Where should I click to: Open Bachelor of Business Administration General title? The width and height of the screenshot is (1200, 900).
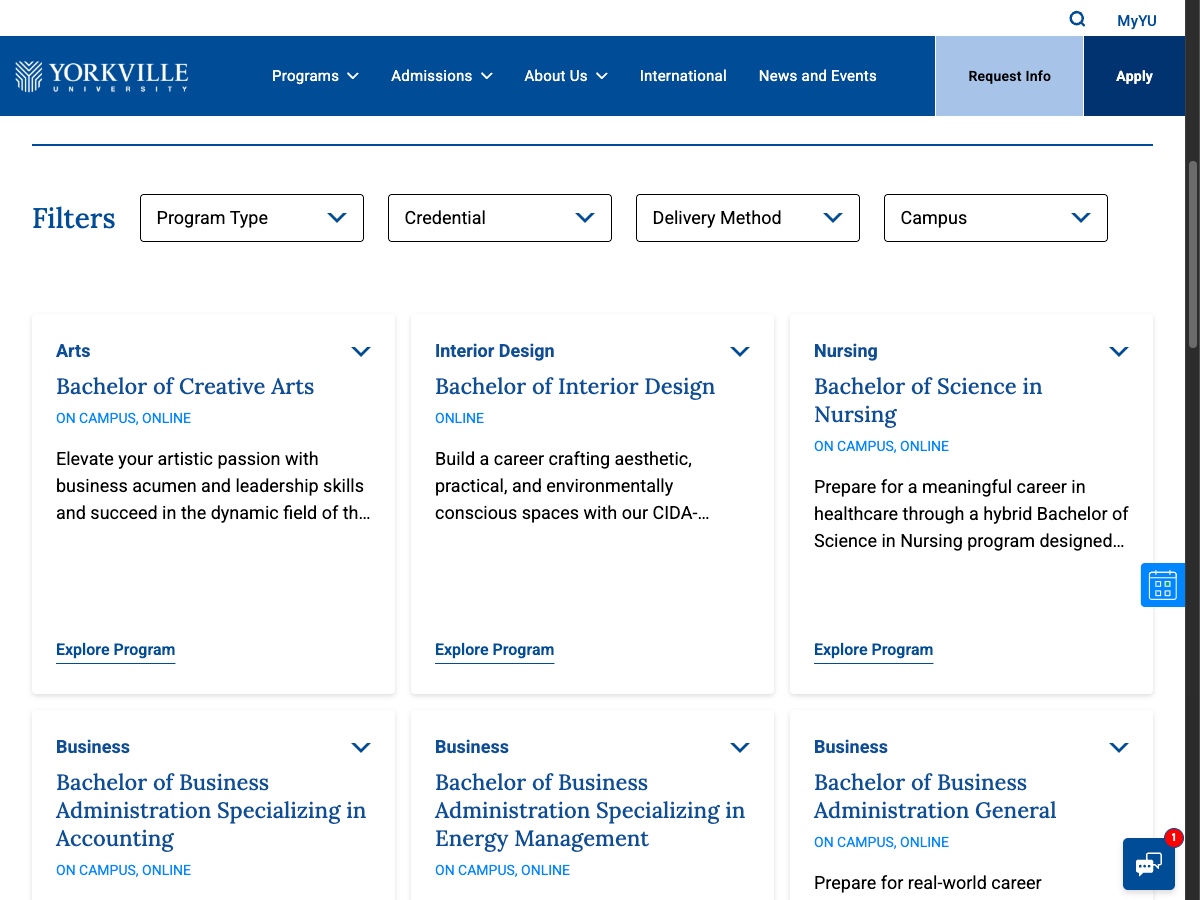[x=935, y=796]
